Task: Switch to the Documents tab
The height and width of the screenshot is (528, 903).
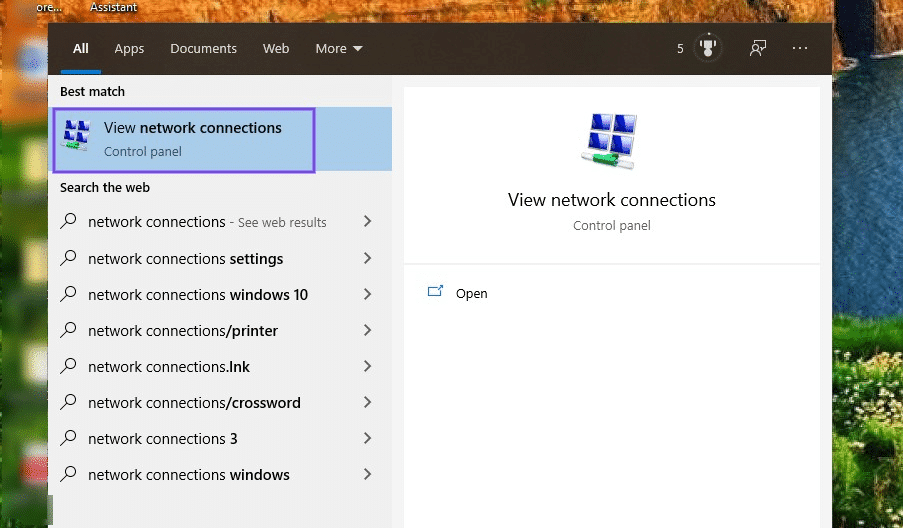Action: (203, 48)
